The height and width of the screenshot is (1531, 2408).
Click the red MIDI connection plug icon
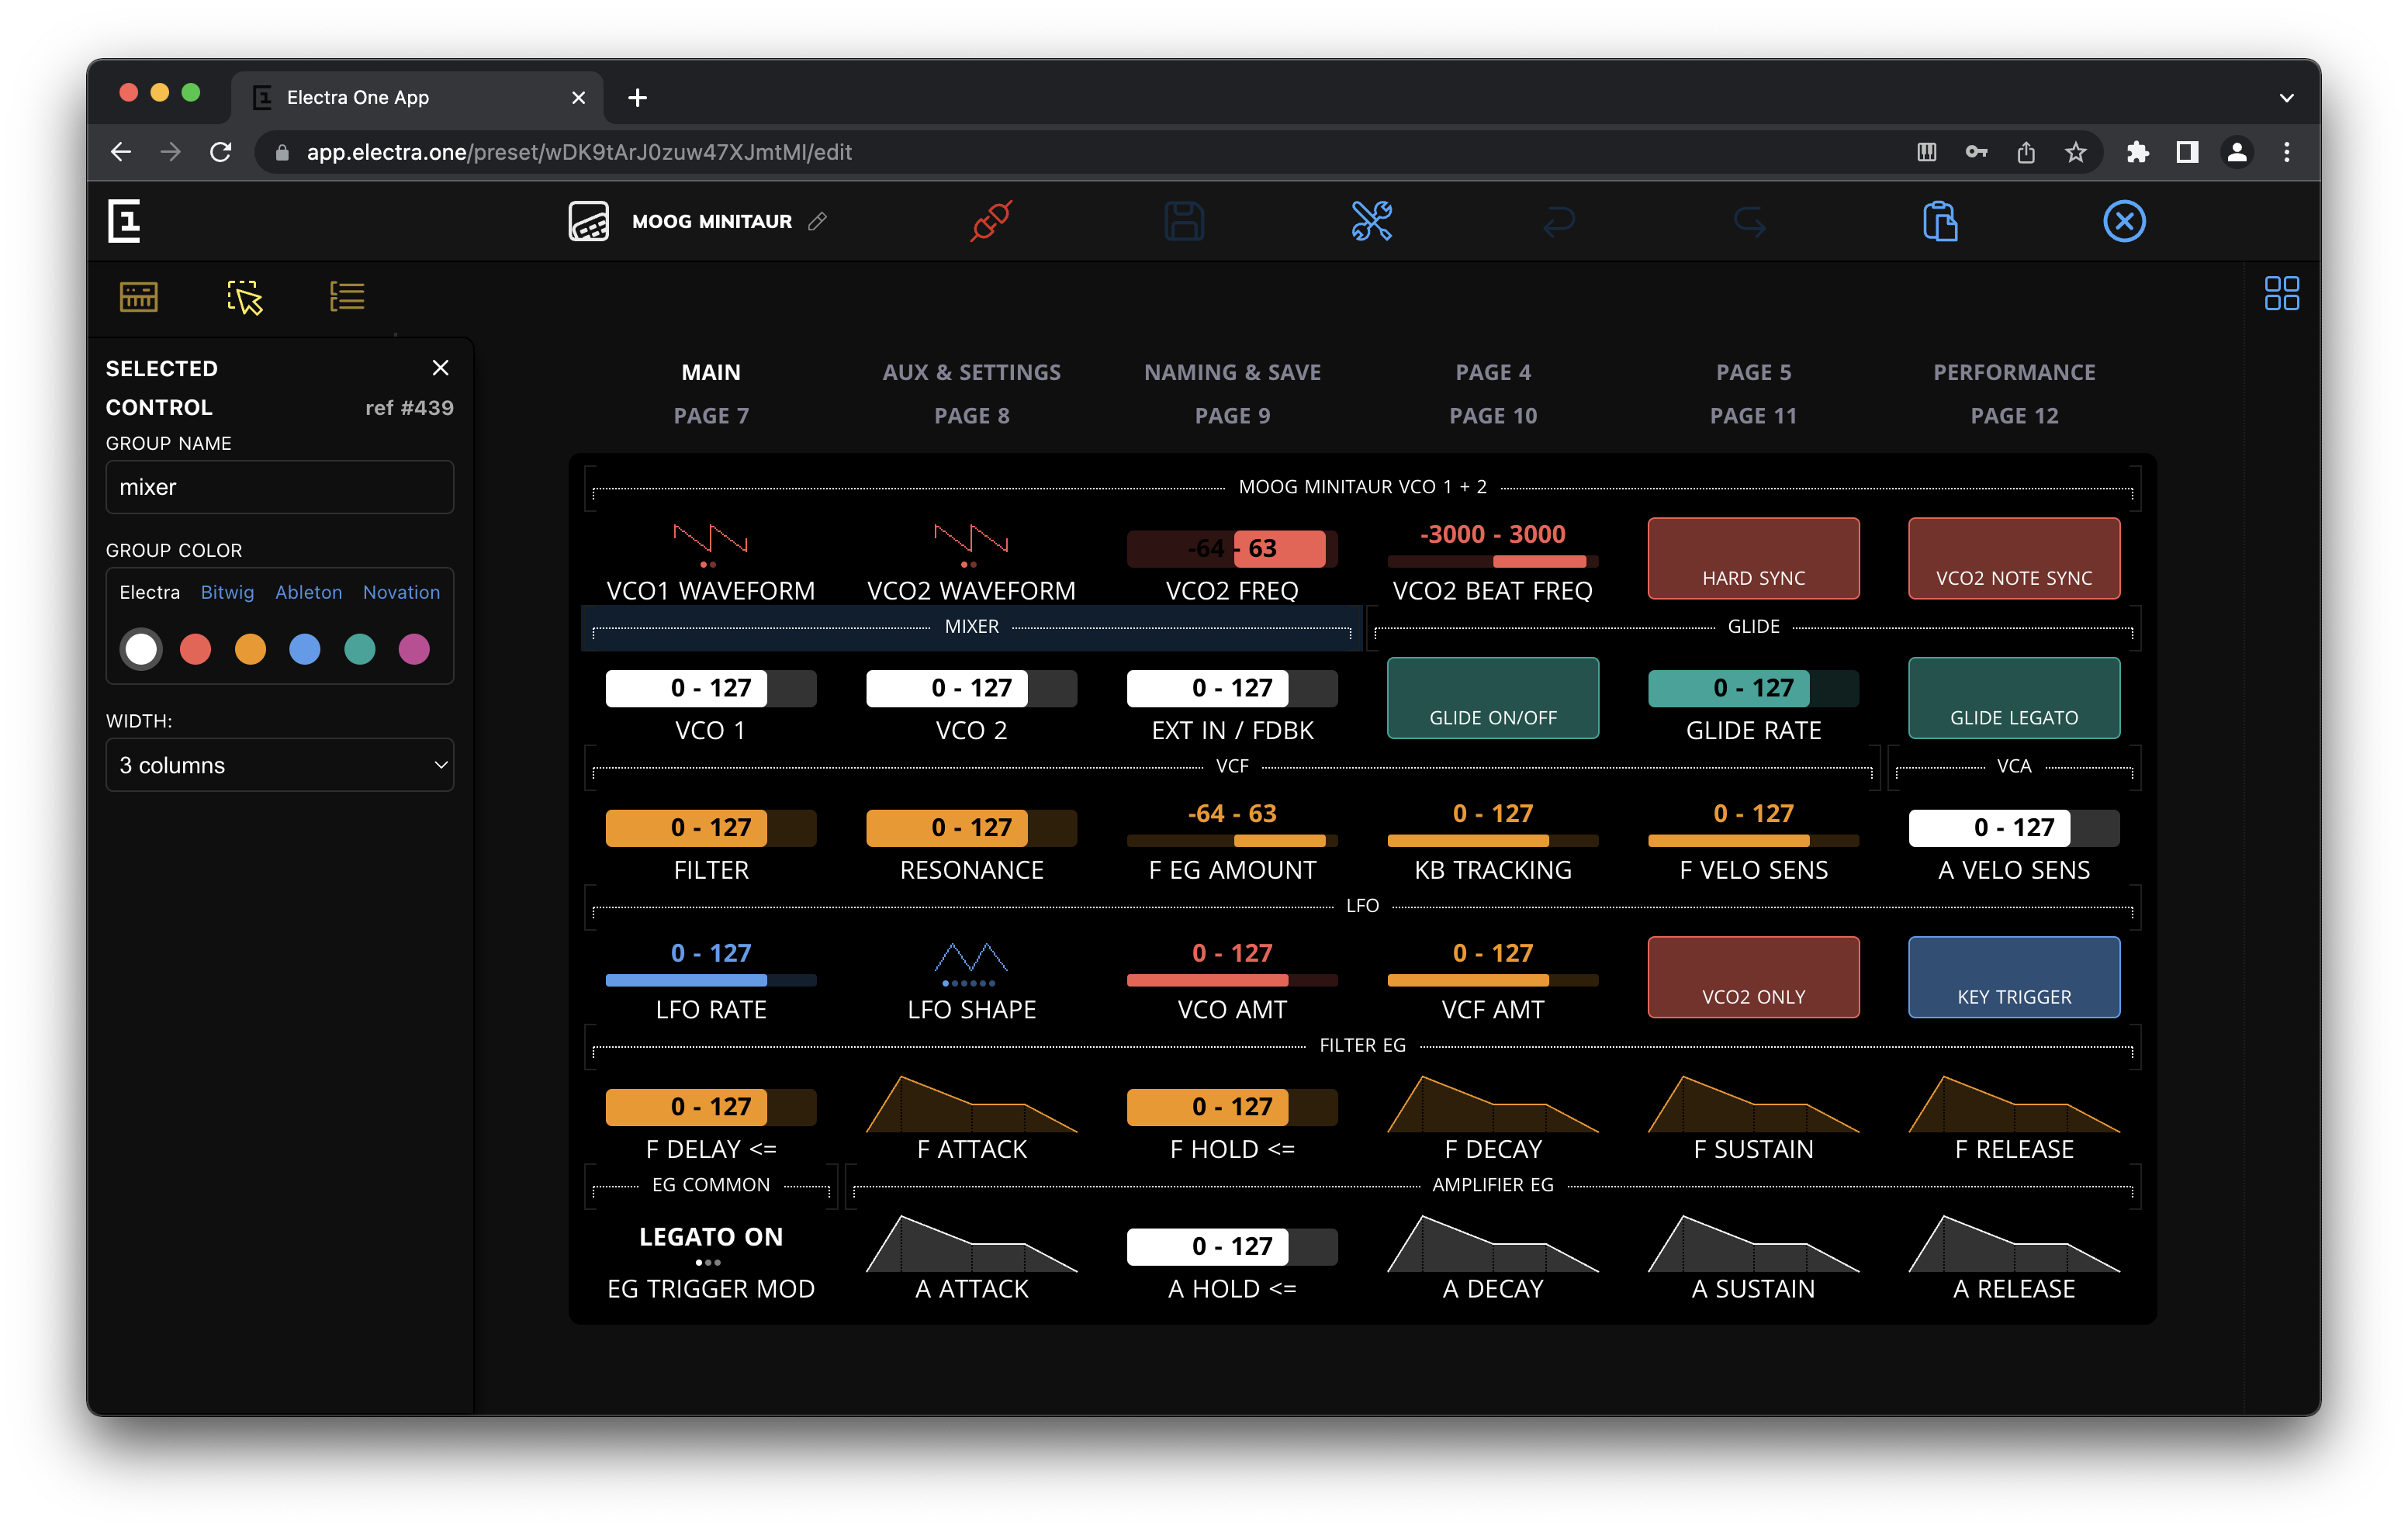tap(991, 221)
